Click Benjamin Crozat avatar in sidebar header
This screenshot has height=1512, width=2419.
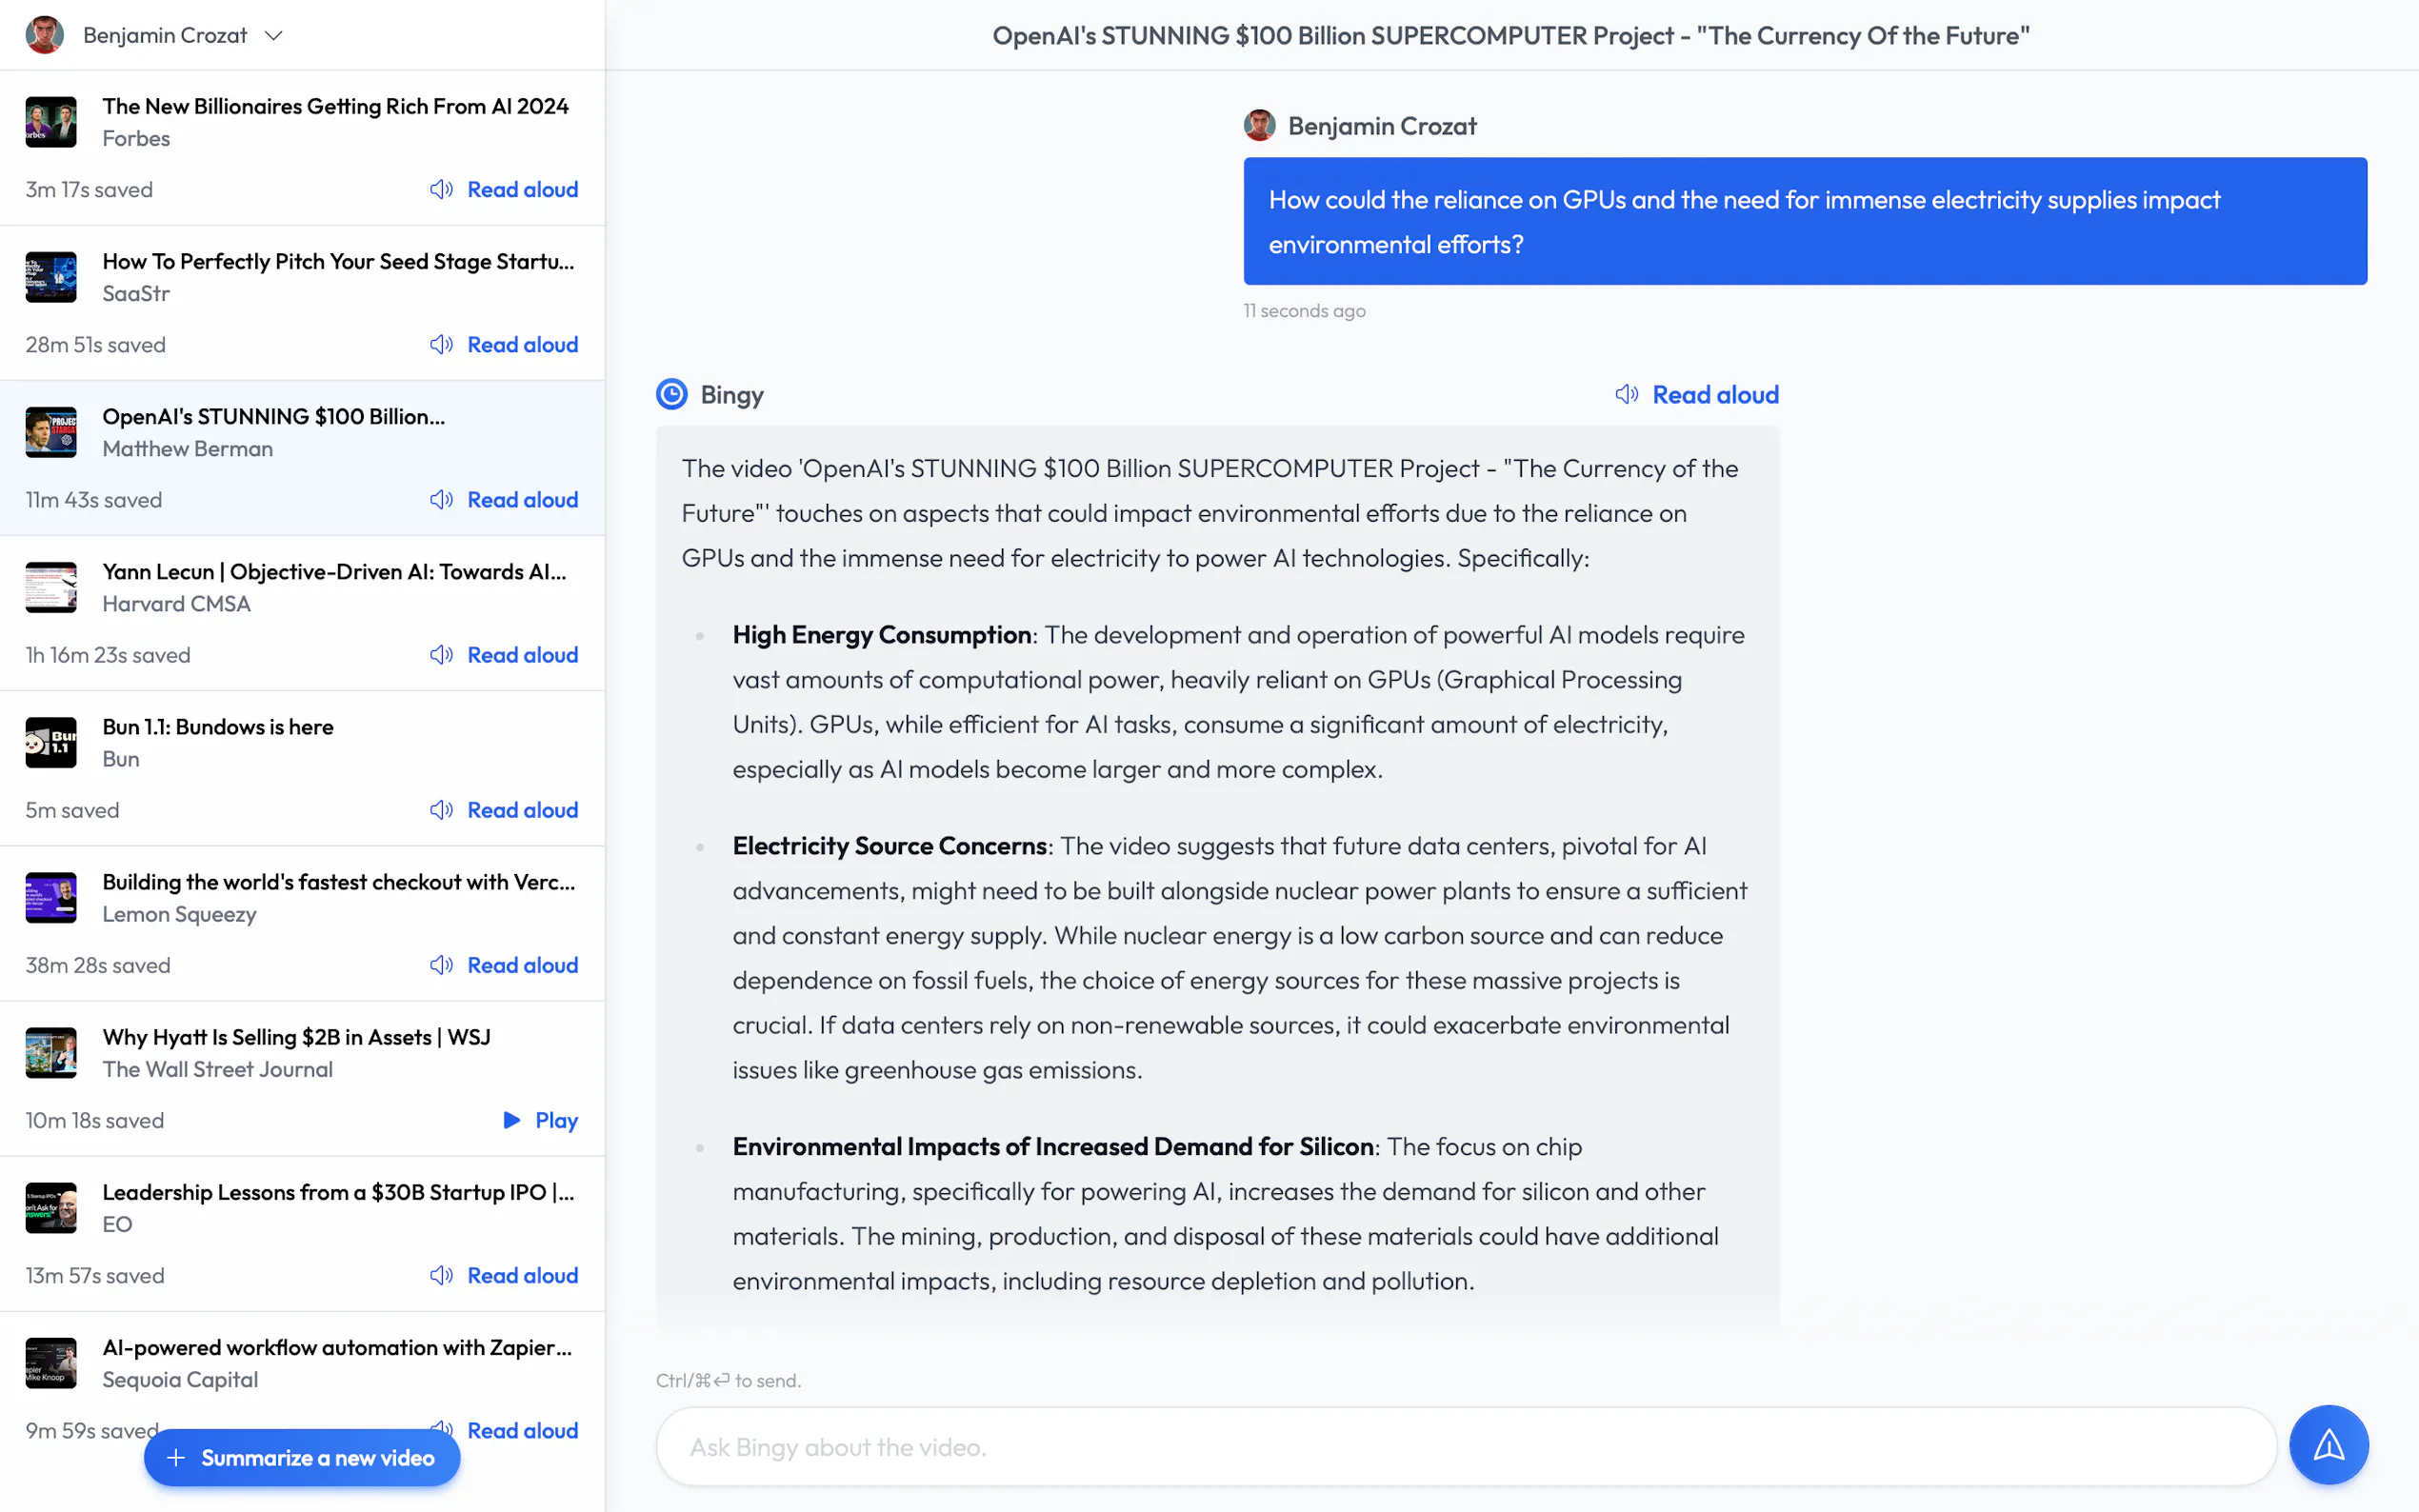(x=44, y=35)
